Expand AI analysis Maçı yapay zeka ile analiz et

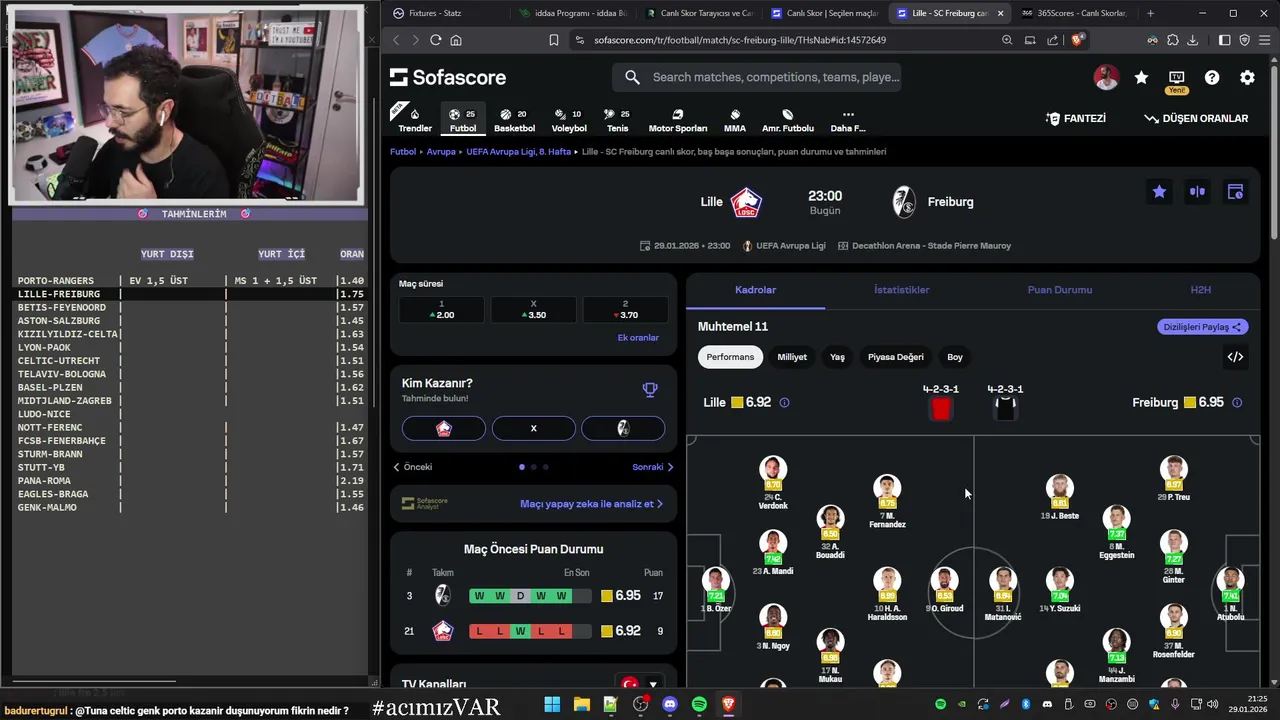591,504
